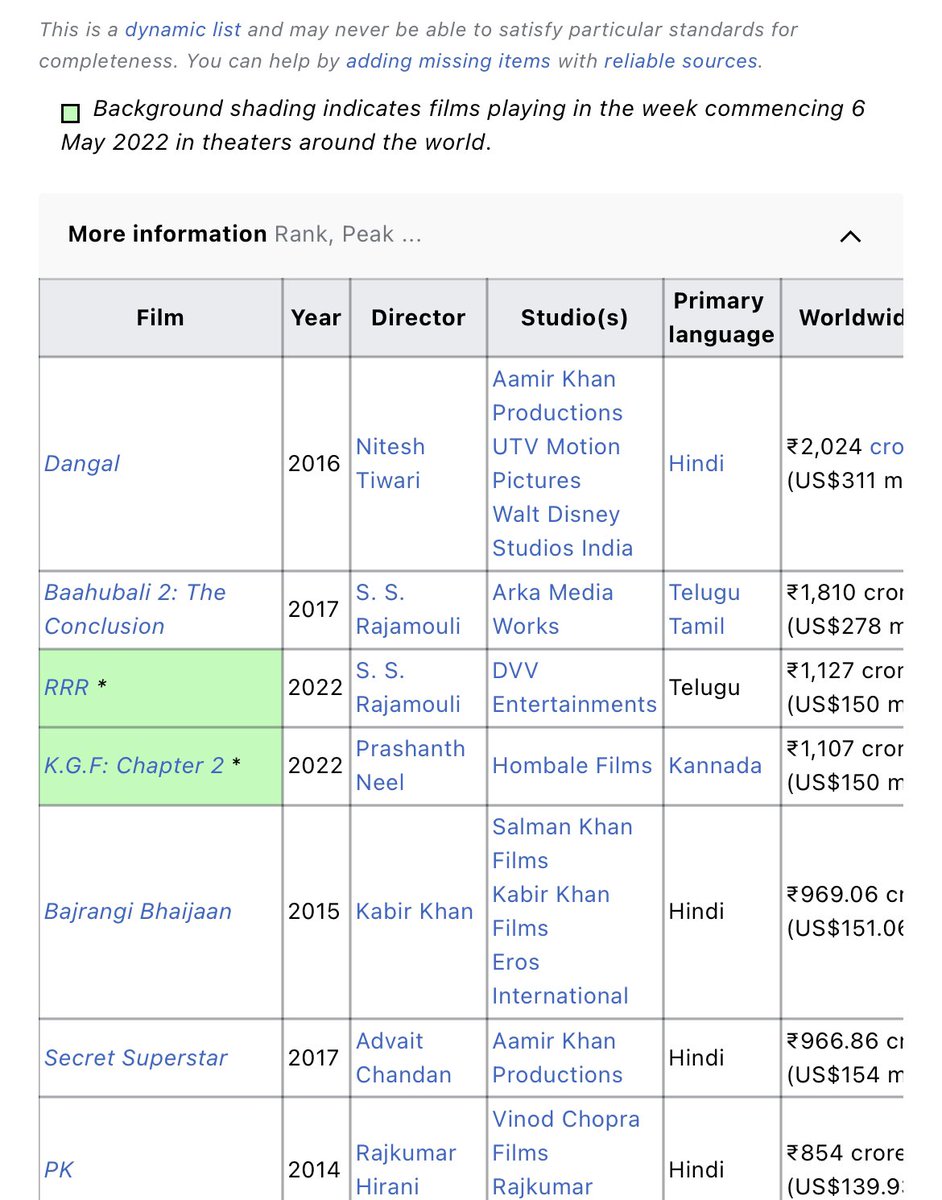Open the Bajrangi Bhaijaan link
This screenshot has height=1200, width=942.
(138, 912)
